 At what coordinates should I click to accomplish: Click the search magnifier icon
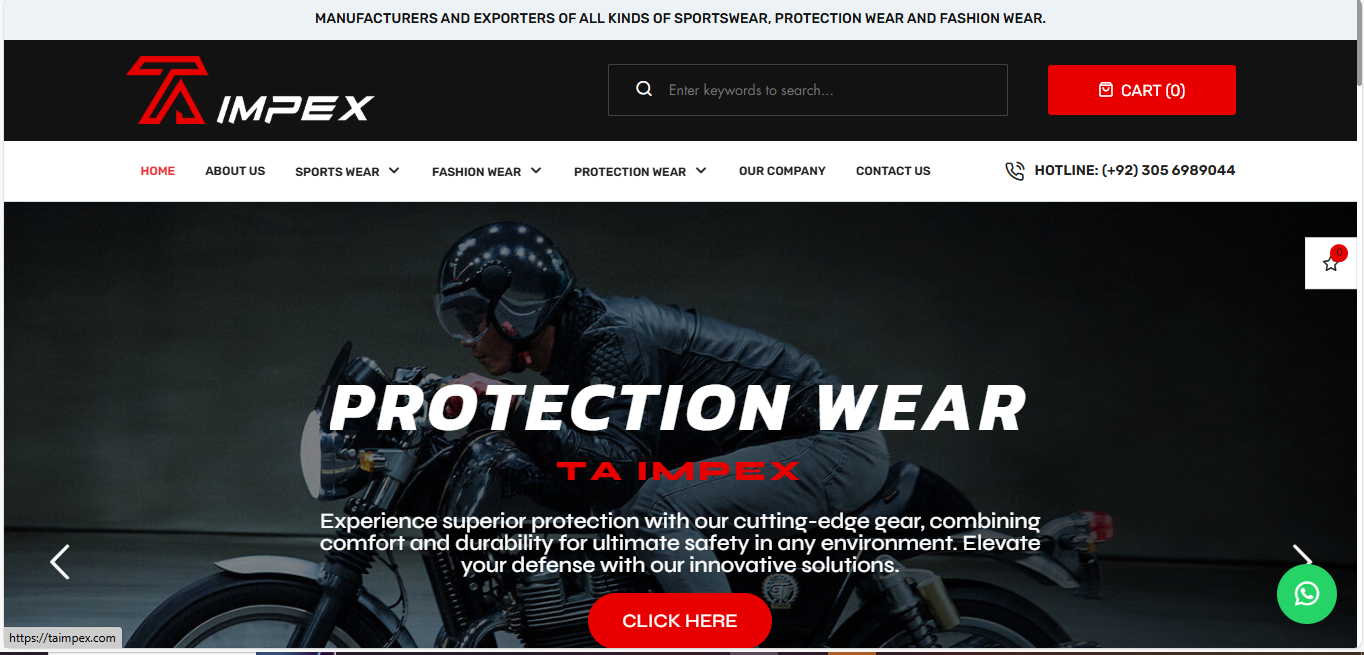[x=644, y=90]
